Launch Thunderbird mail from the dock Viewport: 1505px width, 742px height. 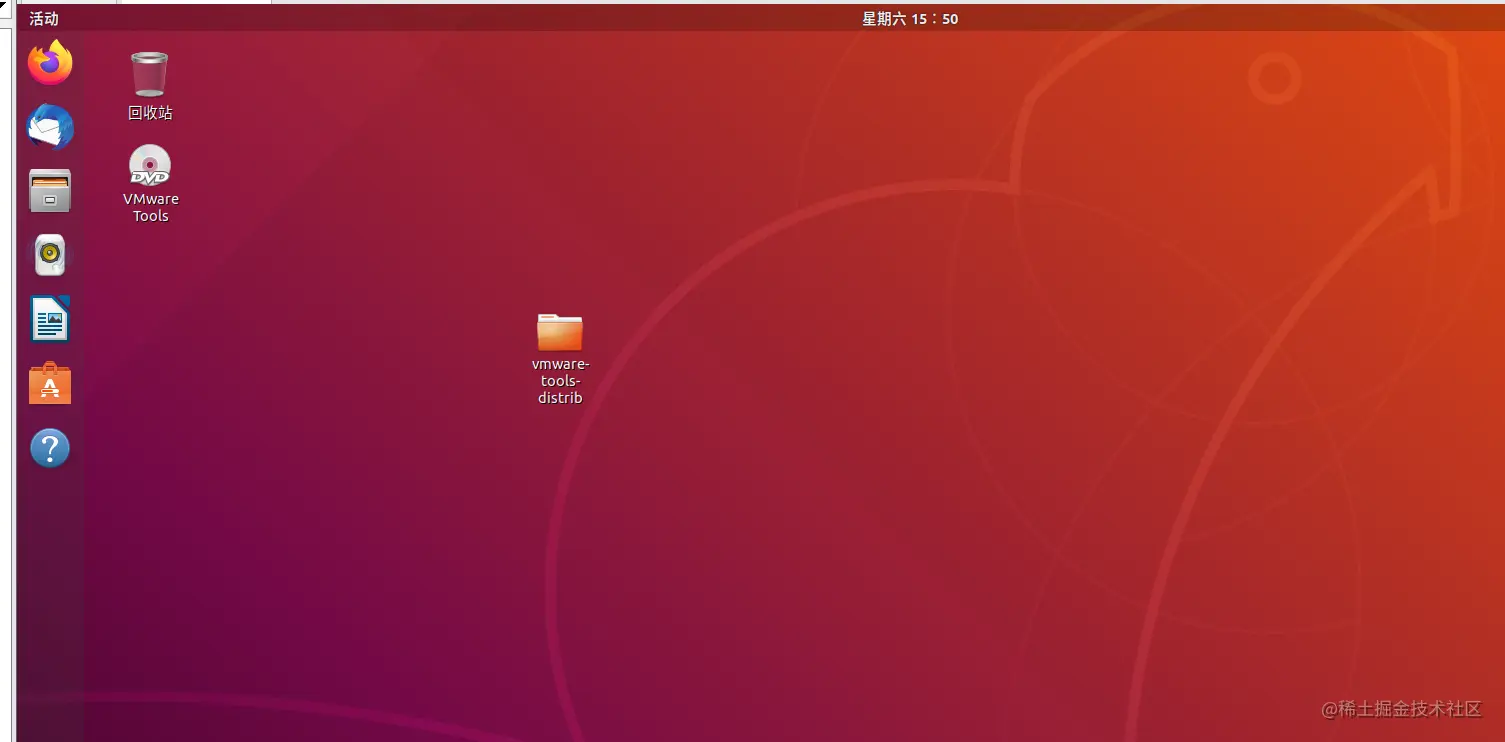(x=50, y=127)
